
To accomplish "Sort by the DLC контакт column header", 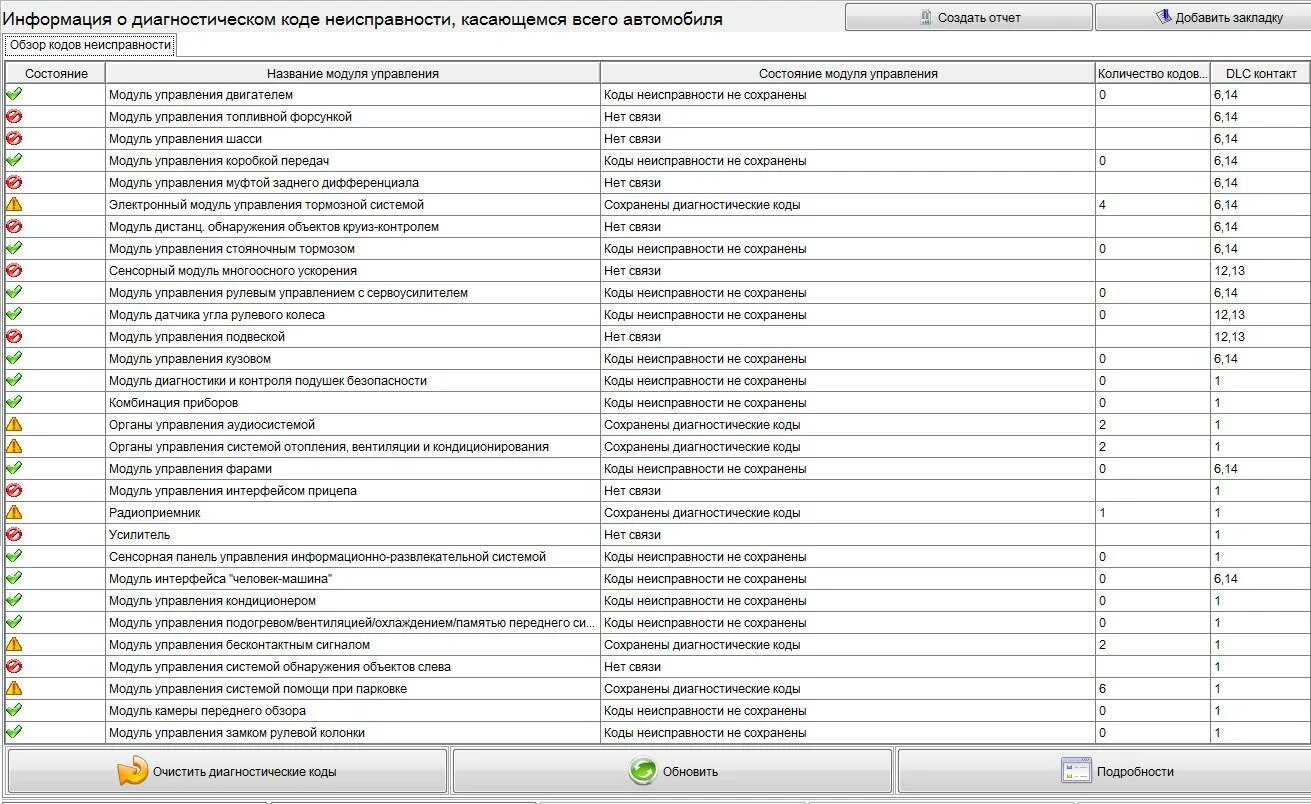I will pos(1261,73).
